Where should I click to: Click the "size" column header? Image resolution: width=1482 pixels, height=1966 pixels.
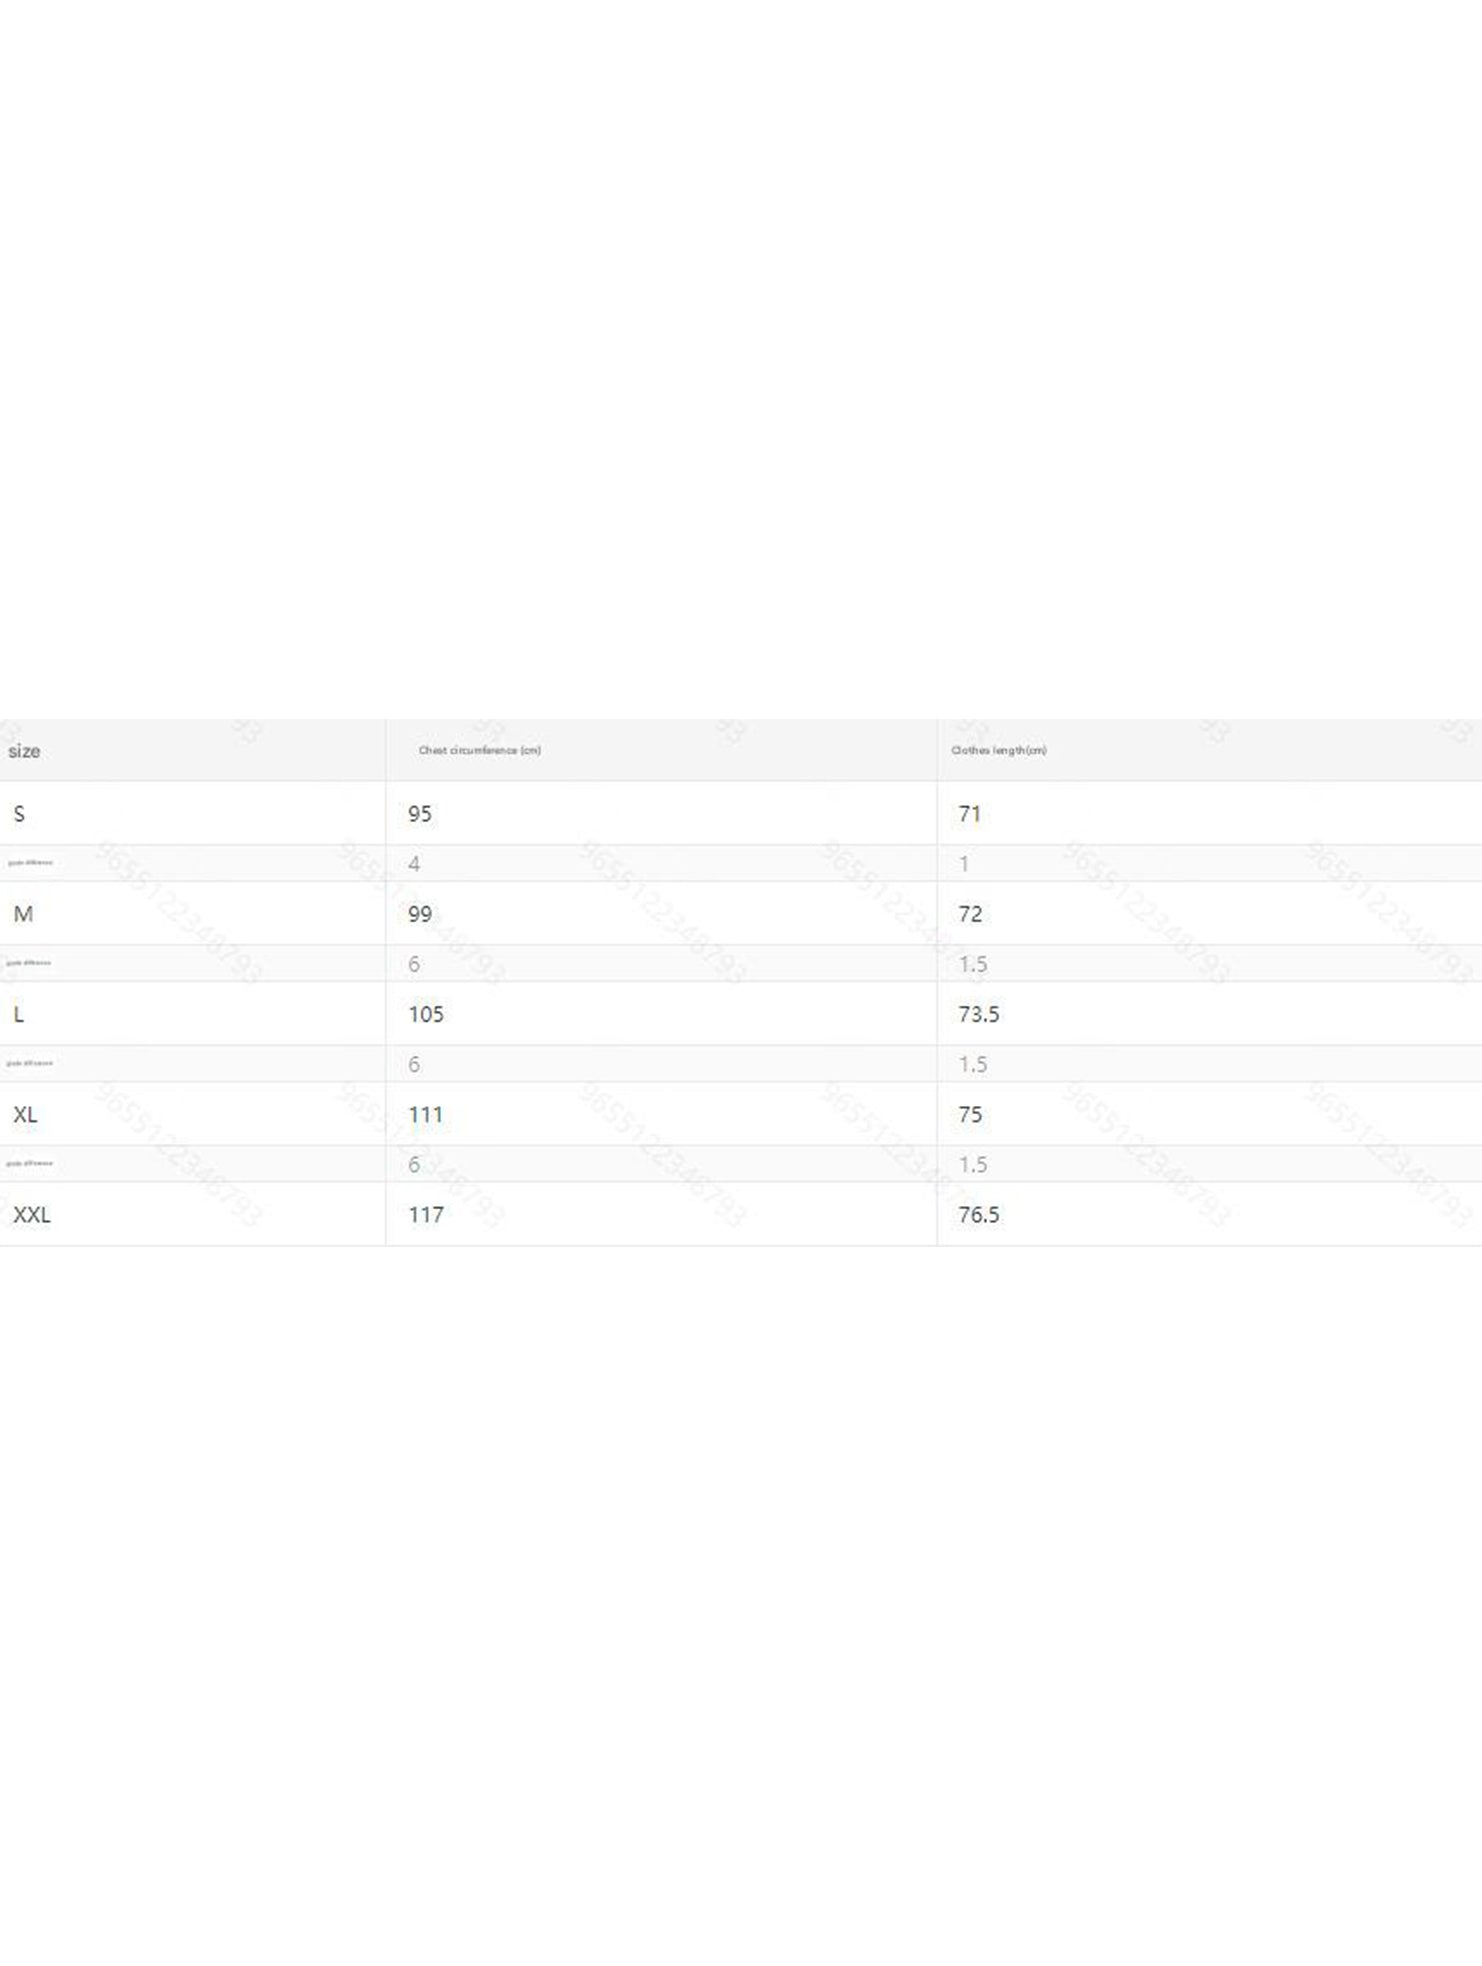coord(24,751)
